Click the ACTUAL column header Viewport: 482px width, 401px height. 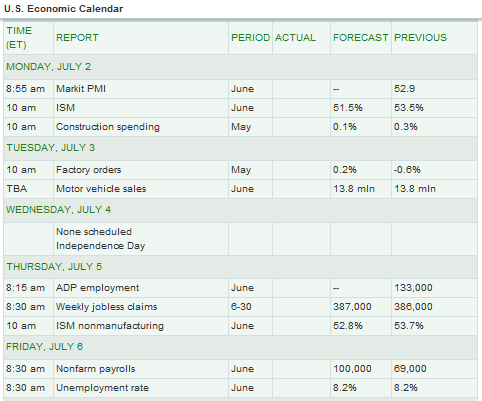(295, 38)
